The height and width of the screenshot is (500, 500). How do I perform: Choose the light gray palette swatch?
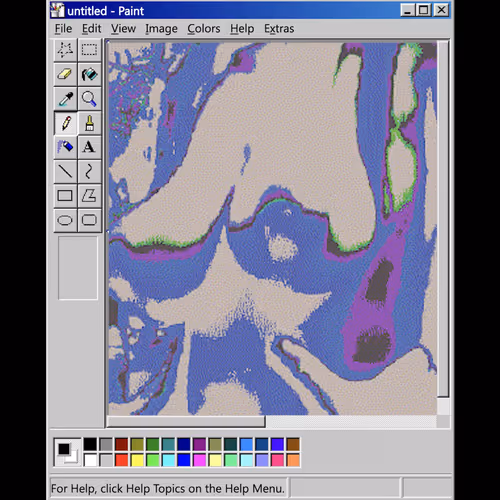point(106,460)
